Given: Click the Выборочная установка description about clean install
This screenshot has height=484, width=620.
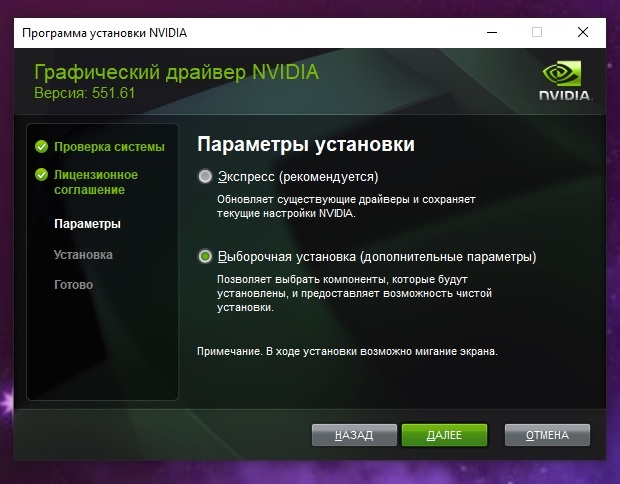Looking at the screenshot, I should 354,293.
